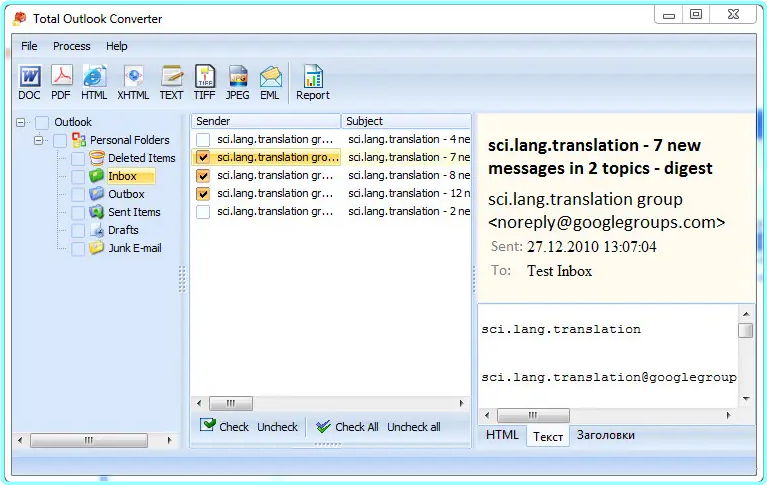Collapse the Personal Folders node
The height and width of the screenshot is (485, 767).
[39, 140]
